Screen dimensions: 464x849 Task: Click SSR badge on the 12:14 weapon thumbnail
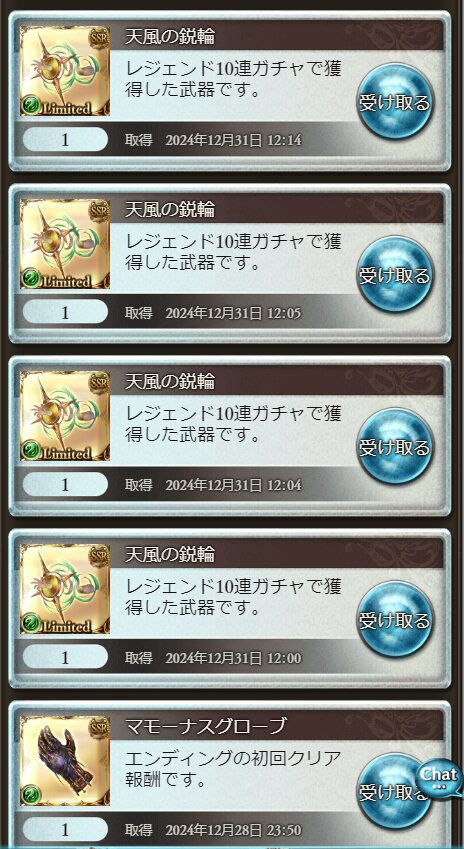point(99,37)
